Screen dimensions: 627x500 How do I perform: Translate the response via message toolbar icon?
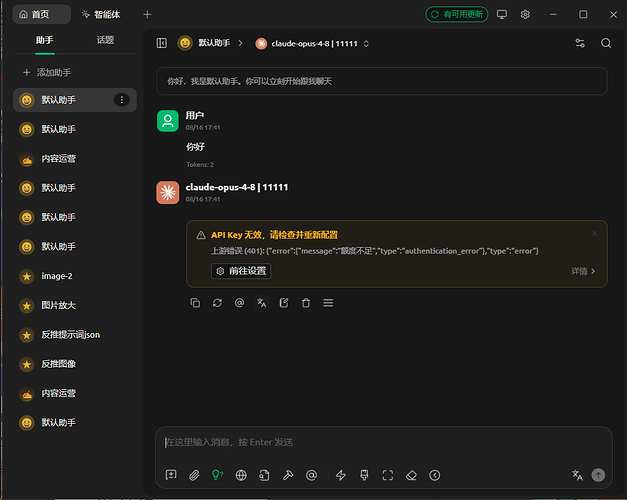(x=262, y=303)
